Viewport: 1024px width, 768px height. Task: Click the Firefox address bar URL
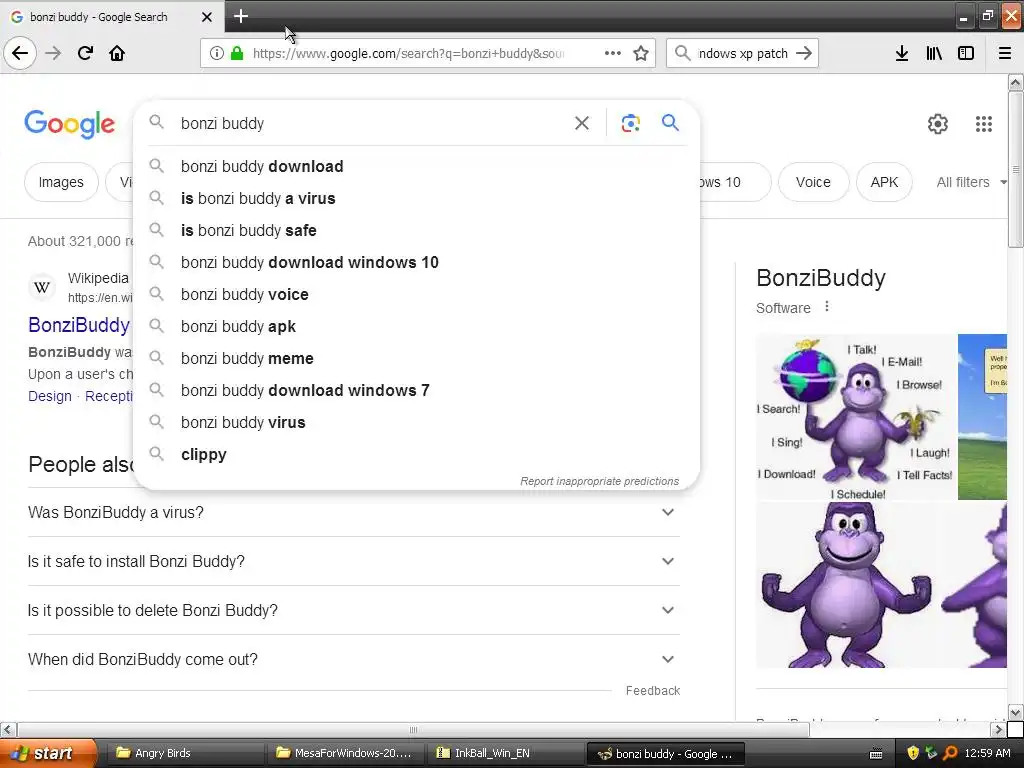408,54
